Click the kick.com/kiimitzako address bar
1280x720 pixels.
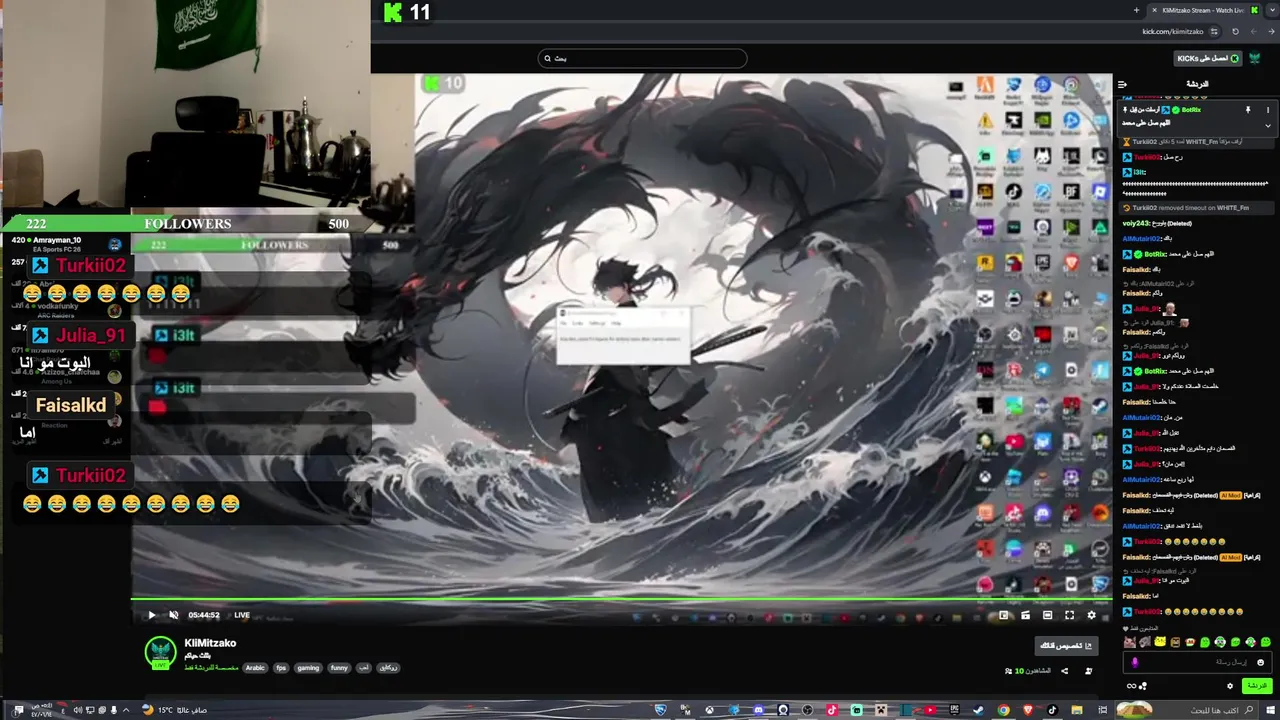click(1173, 31)
